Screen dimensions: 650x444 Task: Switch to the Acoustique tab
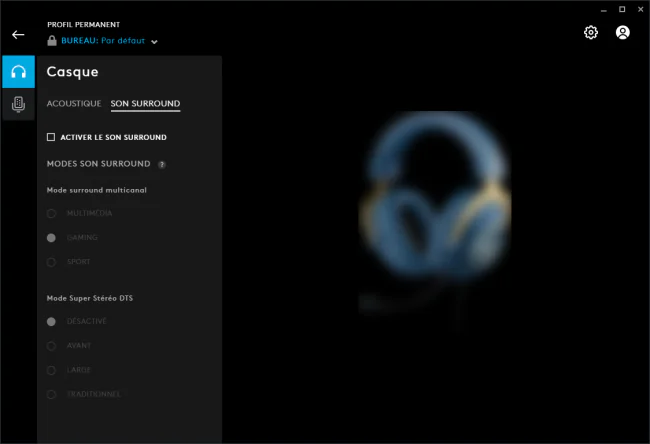[x=74, y=104]
